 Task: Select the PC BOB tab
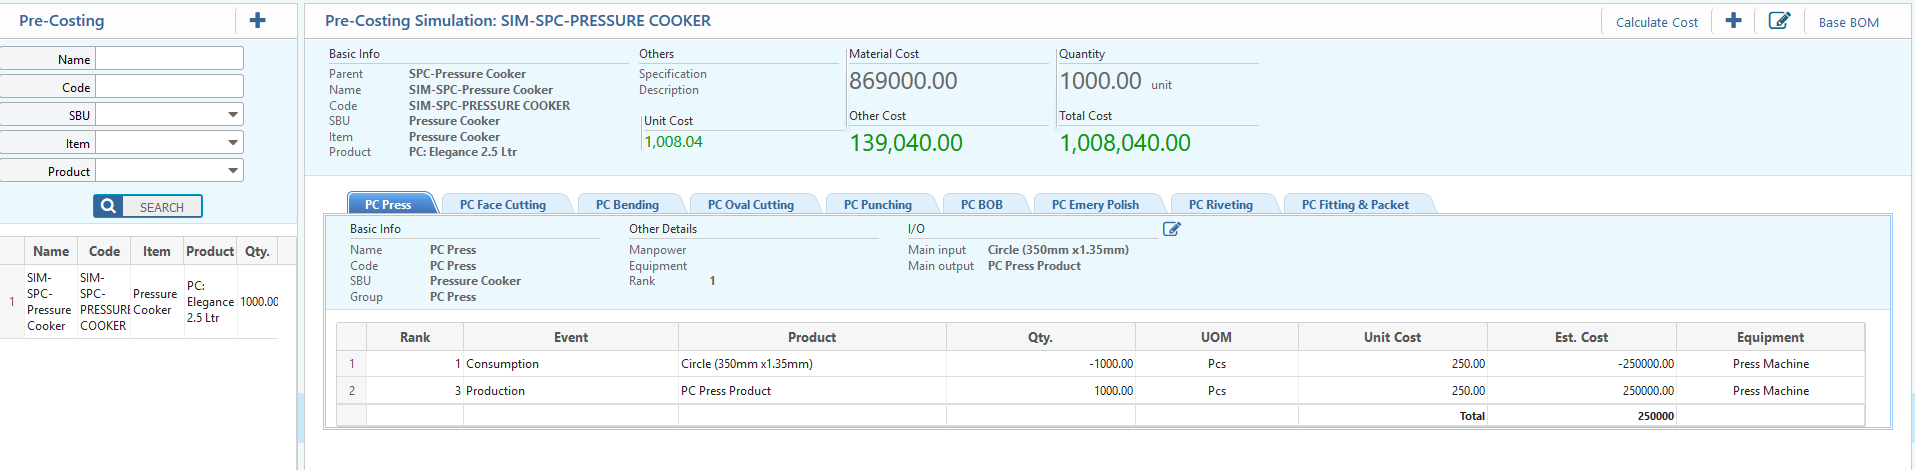pos(981,204)
